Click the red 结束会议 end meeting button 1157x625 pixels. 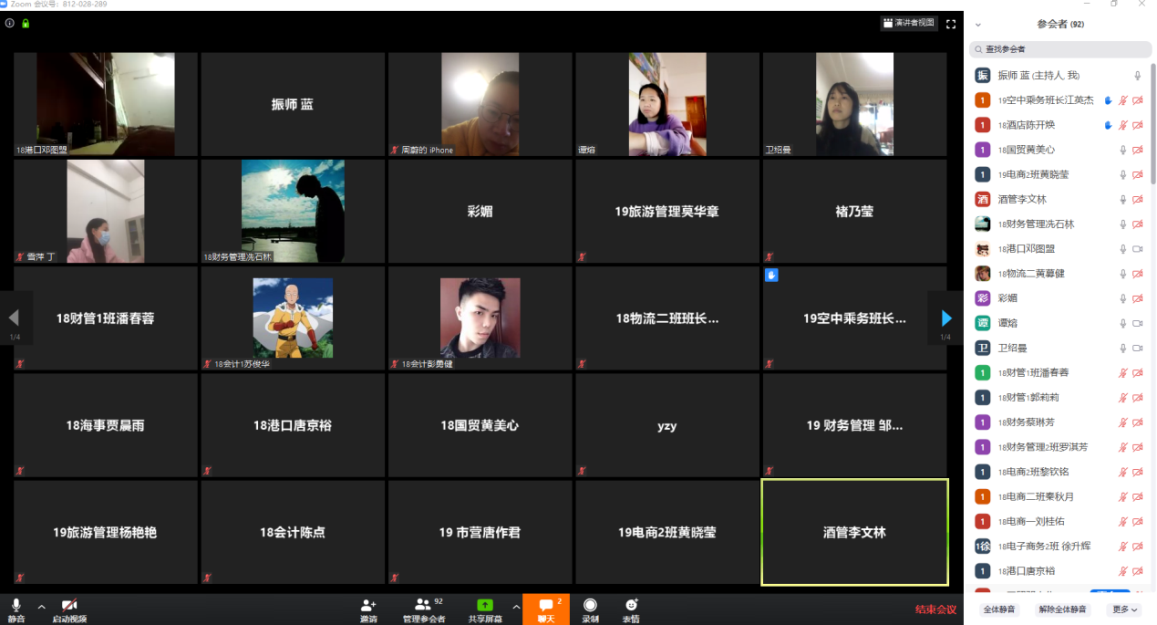coord(935,609)
